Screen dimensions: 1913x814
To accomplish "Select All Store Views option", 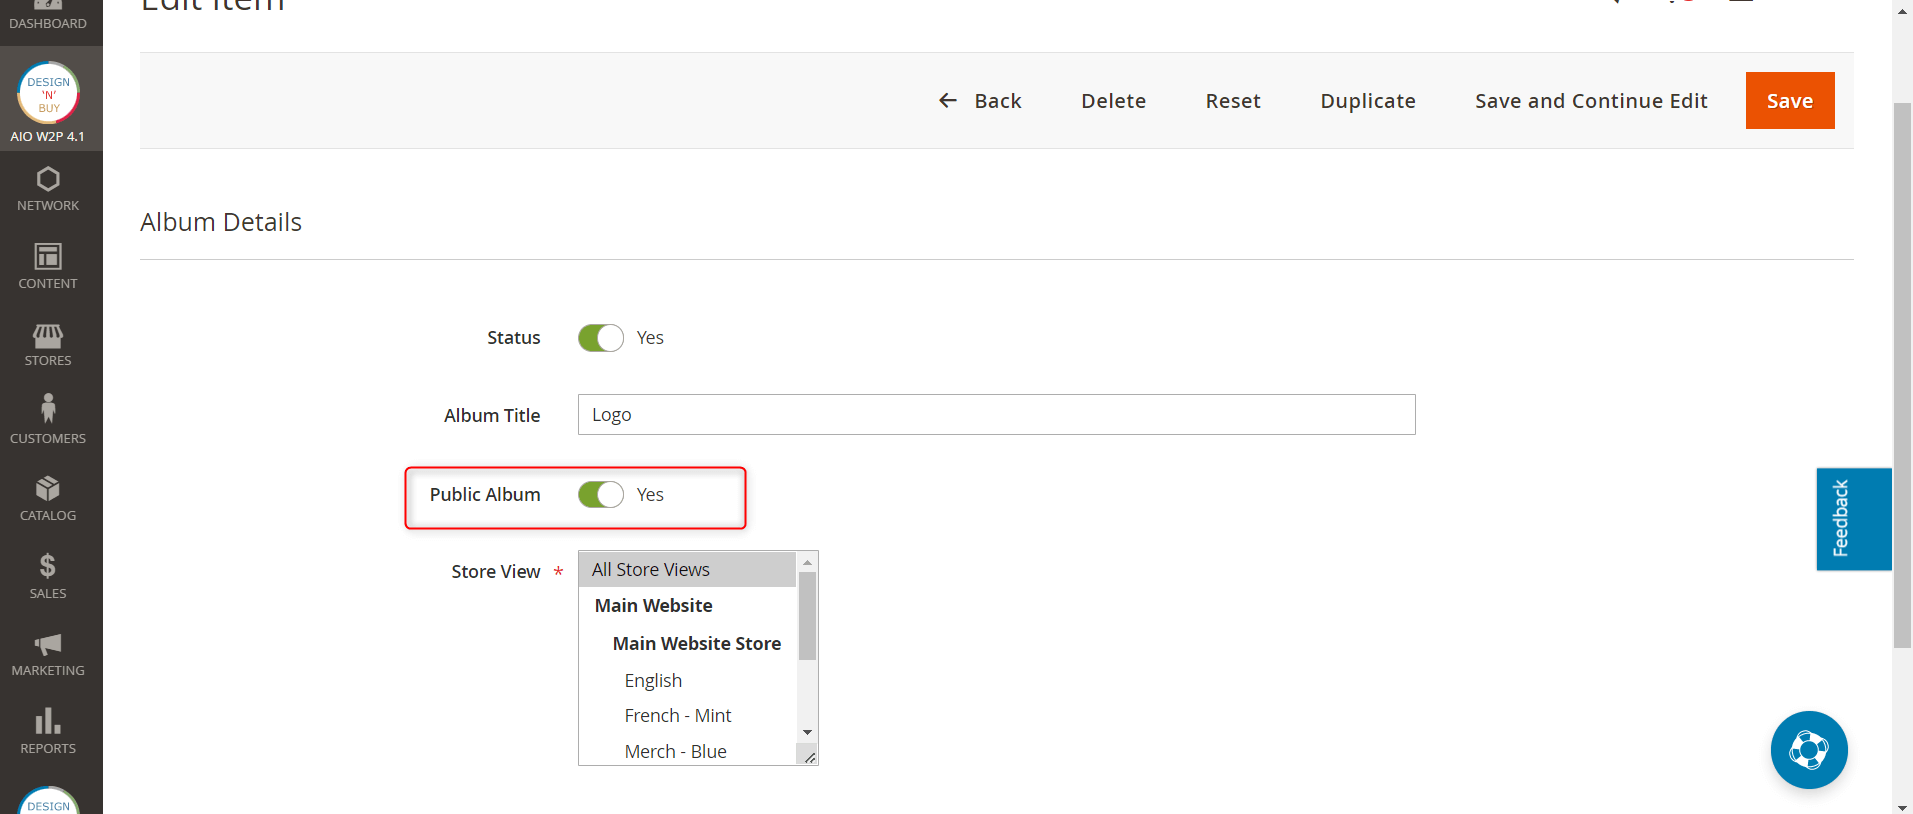I will pyautogui.click(x=688, y=570).
